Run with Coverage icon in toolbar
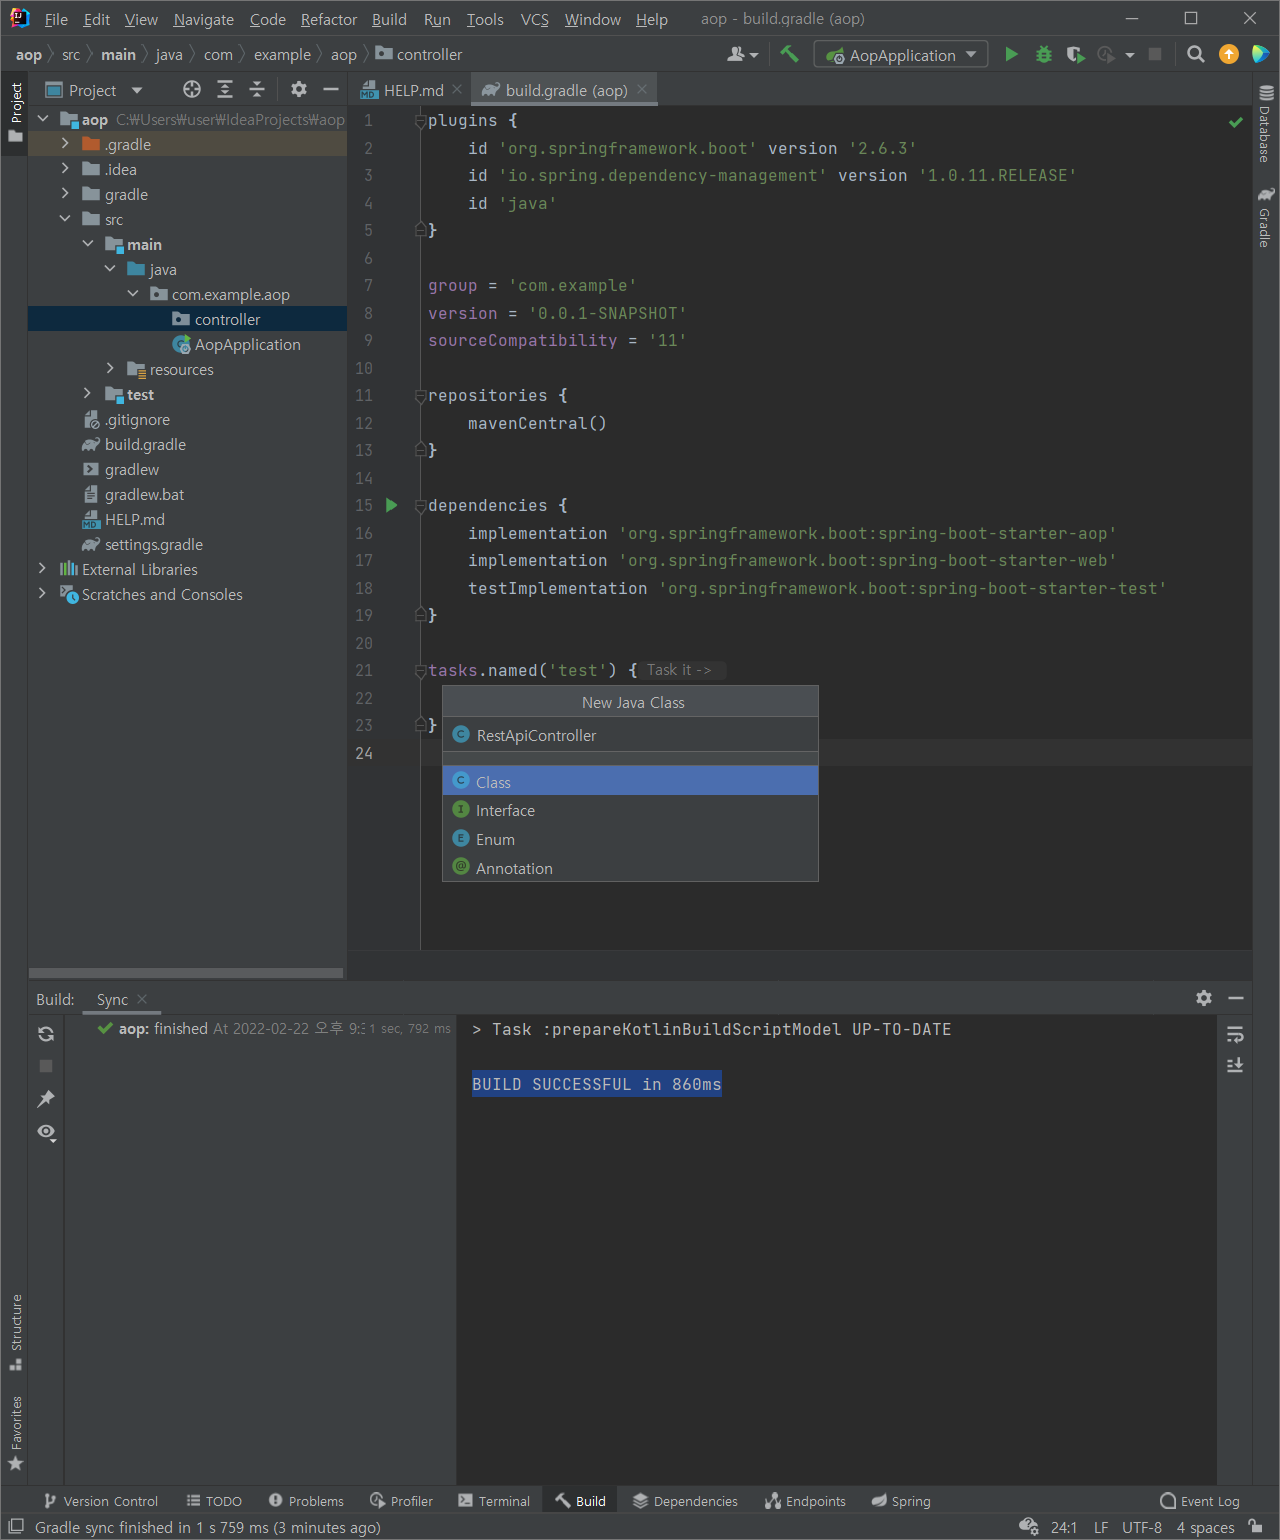Viewport: 1280px width, 1540px height. [1075, 54]
